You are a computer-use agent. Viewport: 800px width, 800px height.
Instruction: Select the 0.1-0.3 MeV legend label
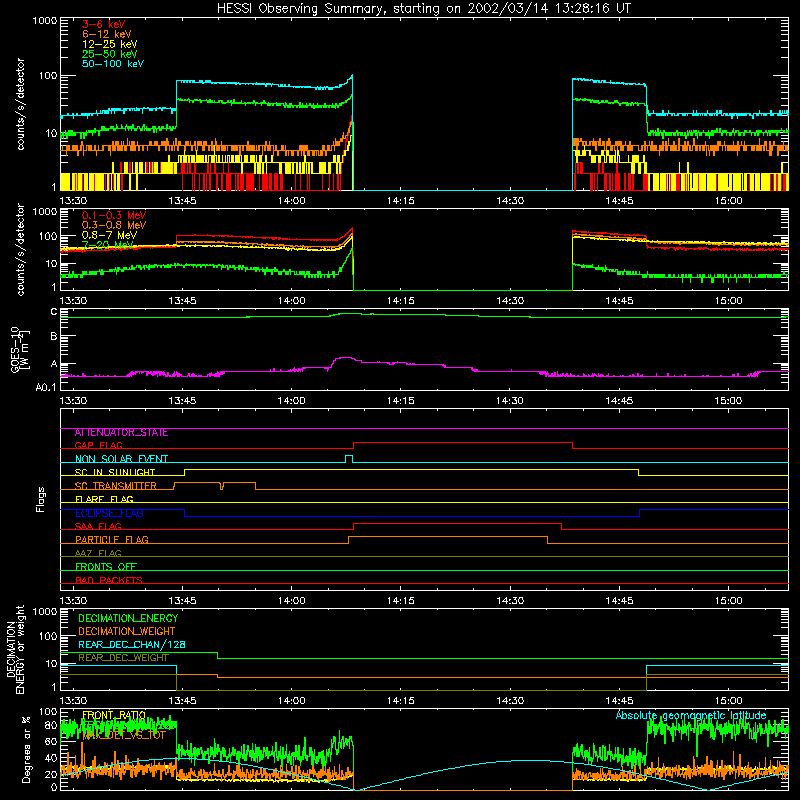click(x=114, y=215)
